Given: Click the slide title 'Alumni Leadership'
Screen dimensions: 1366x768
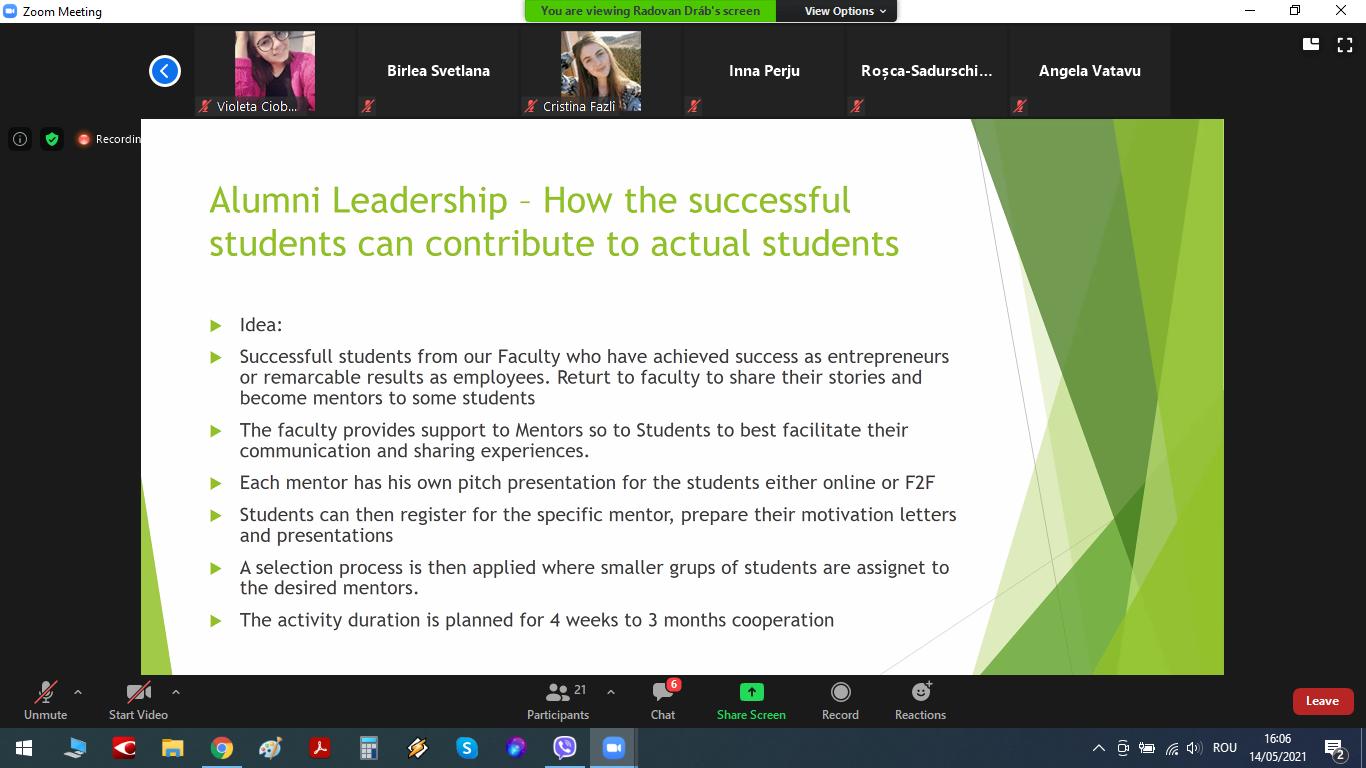Looking at the screenshot, I should [358, 200].
